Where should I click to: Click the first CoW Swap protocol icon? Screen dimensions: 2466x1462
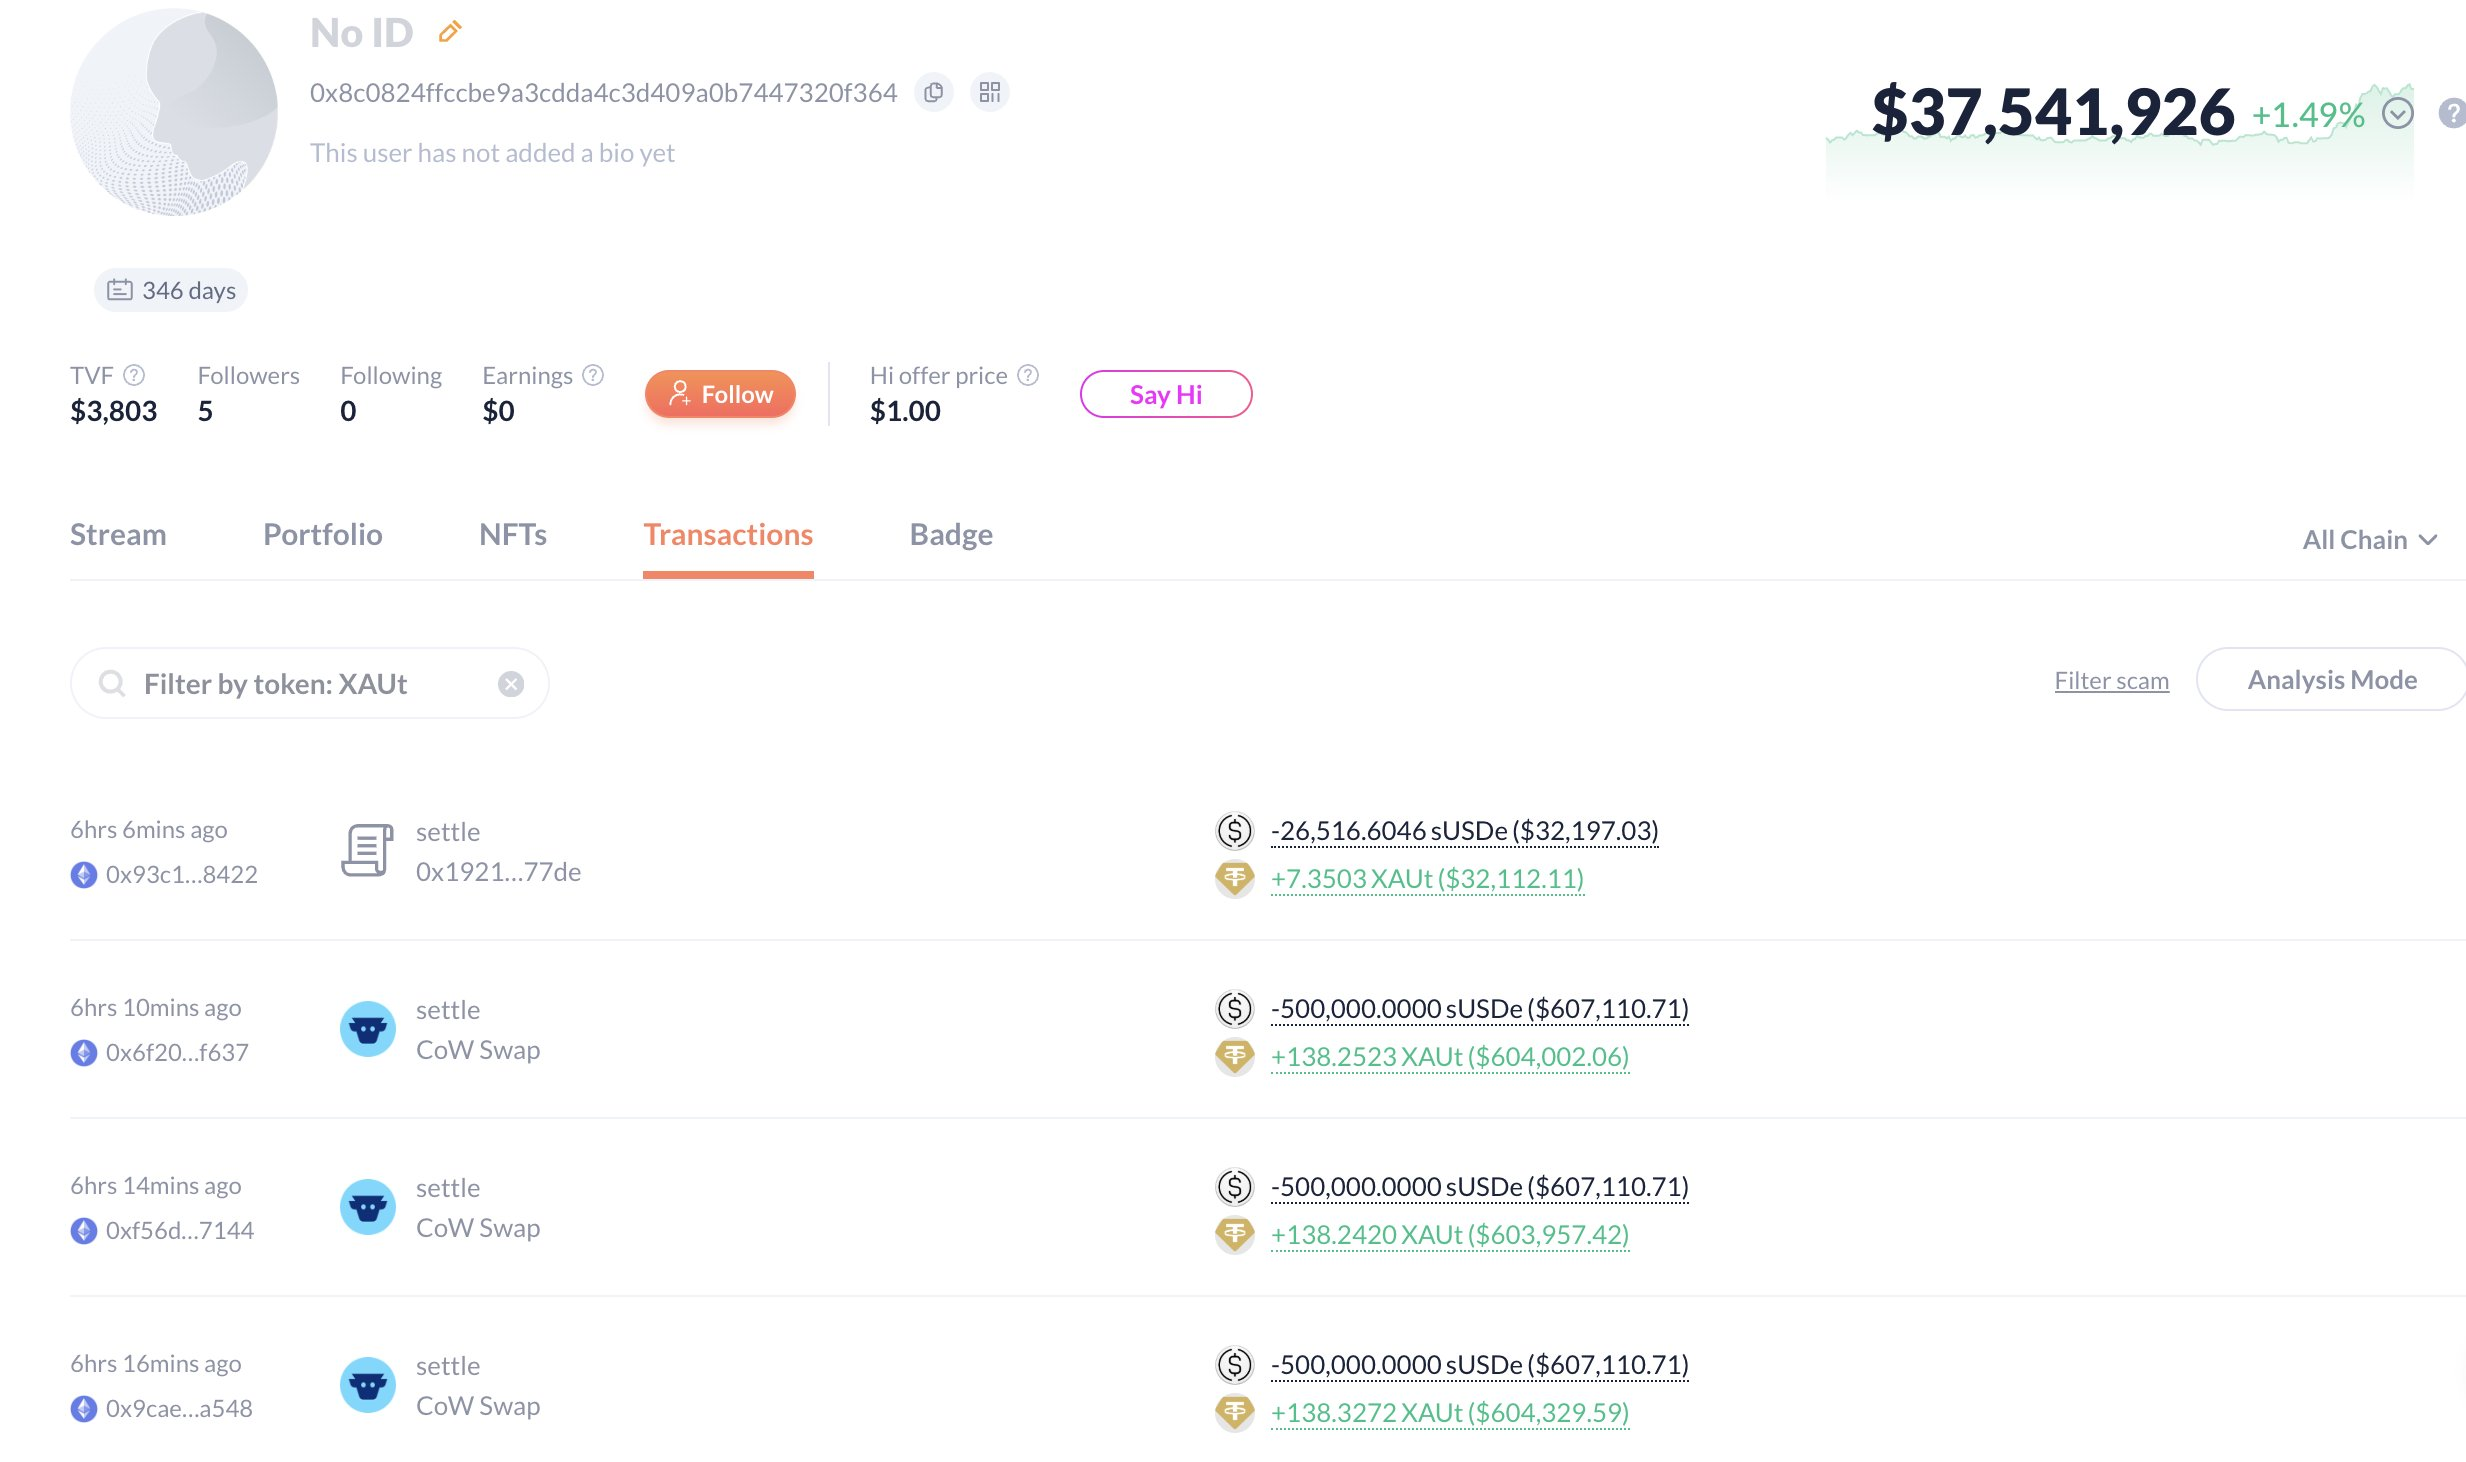(368, 1029)
